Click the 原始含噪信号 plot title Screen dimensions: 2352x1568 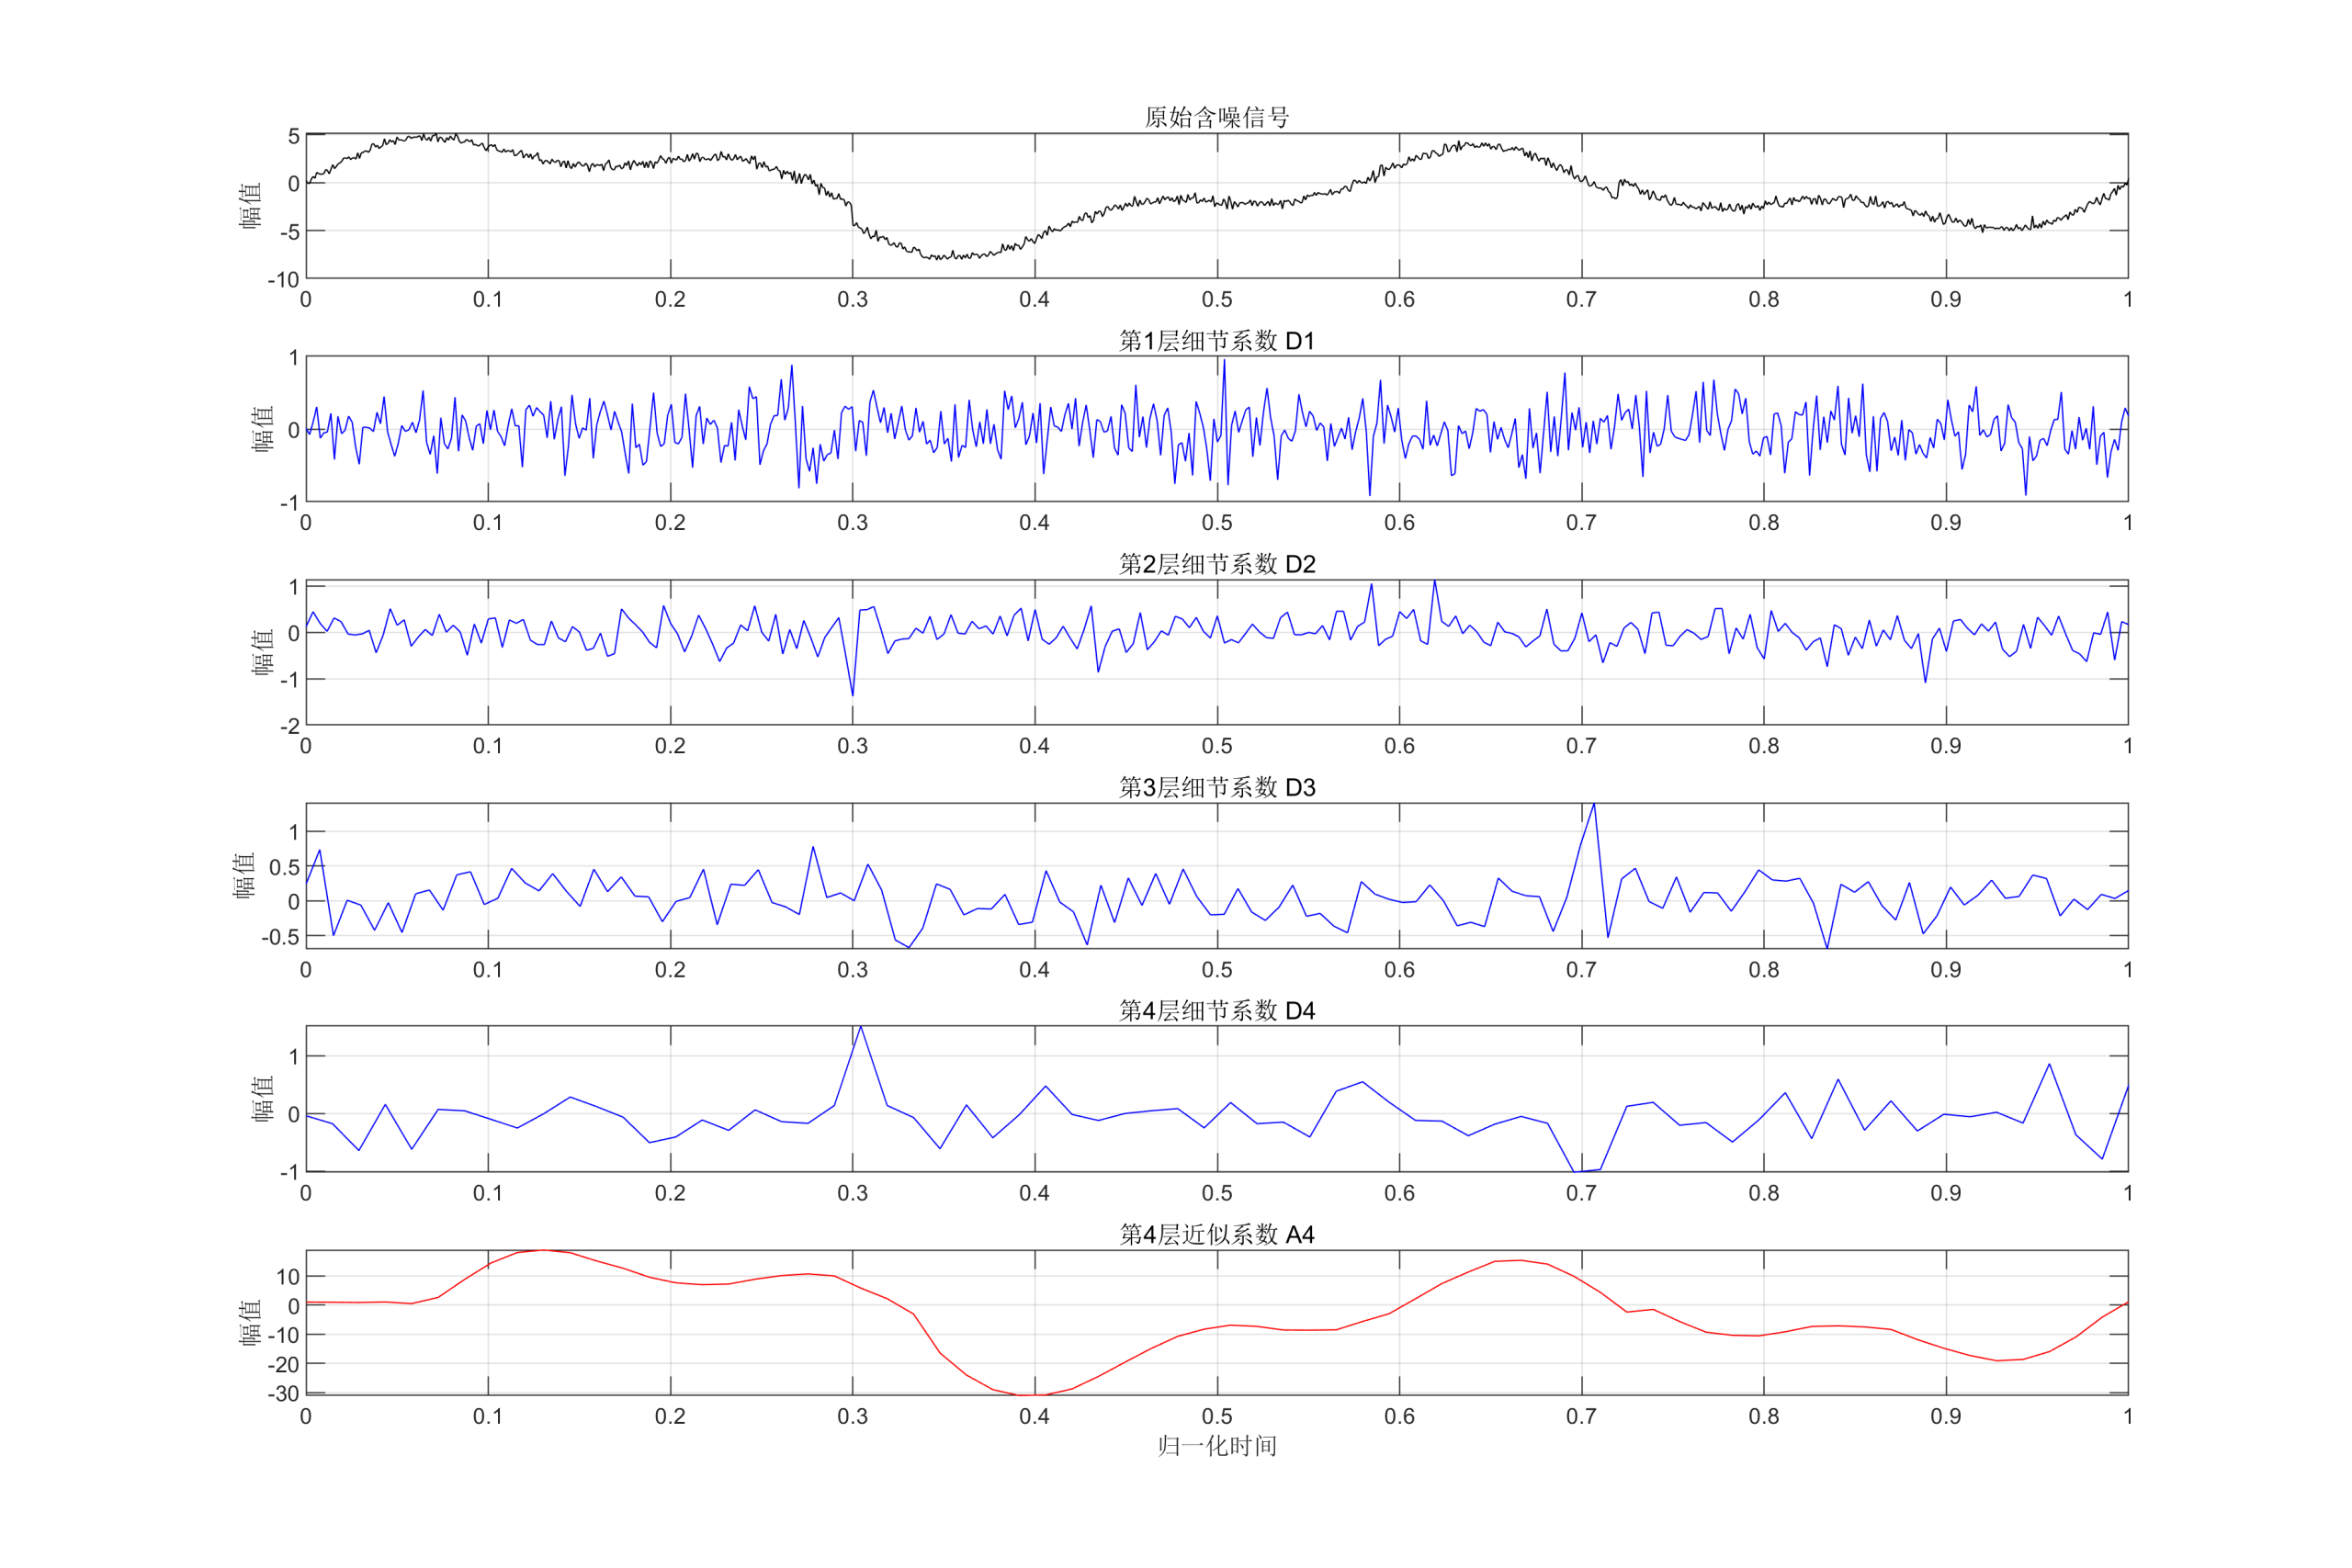(x=1216, y=118)
